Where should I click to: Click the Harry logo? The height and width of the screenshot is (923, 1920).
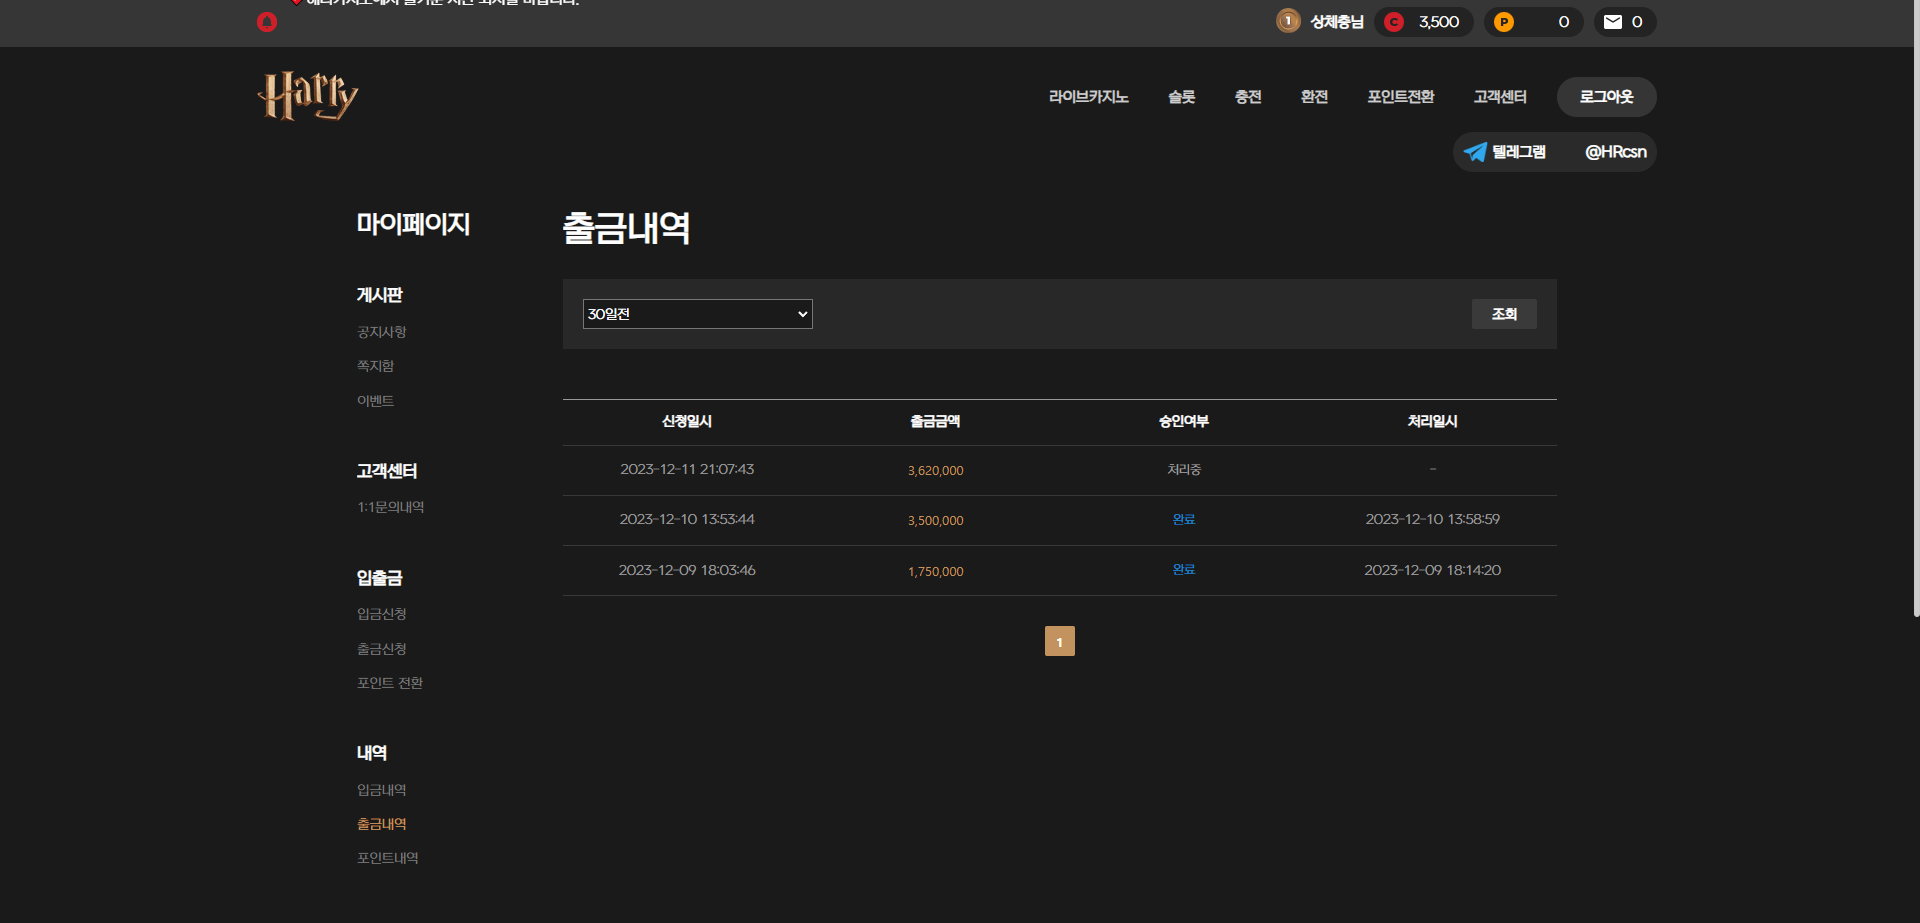point(307,96)
